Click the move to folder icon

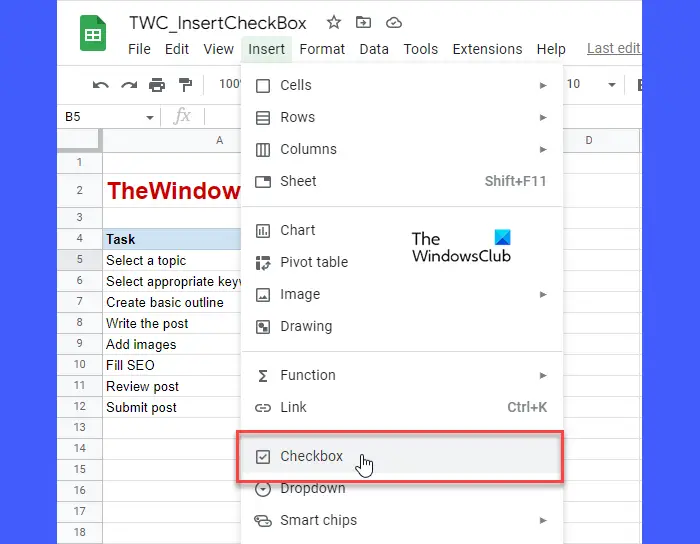[363, 22]
